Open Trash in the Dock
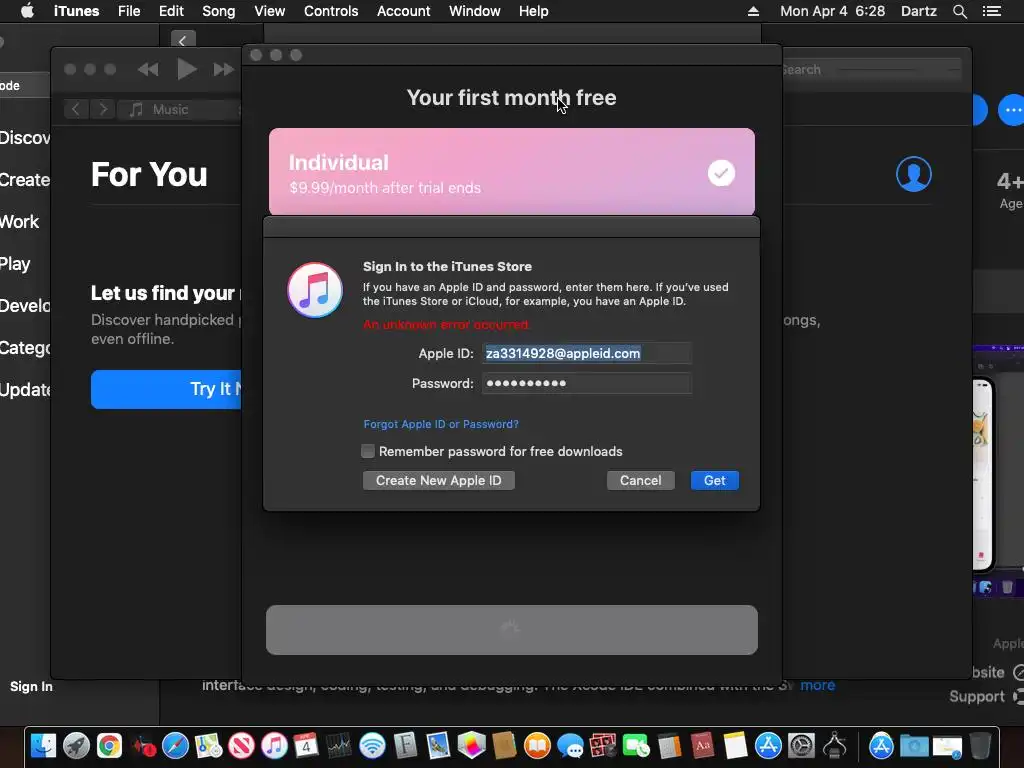Image resolution: width=1024 pixels, height=768 pixels. 980,746
